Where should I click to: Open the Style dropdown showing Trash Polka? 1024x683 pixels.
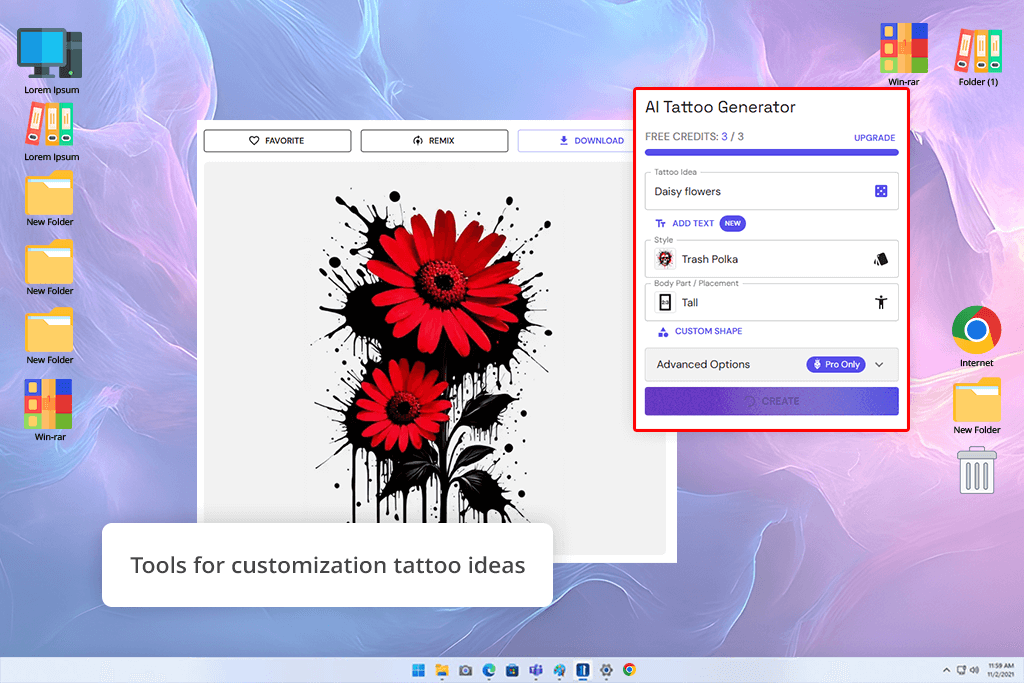771,259
